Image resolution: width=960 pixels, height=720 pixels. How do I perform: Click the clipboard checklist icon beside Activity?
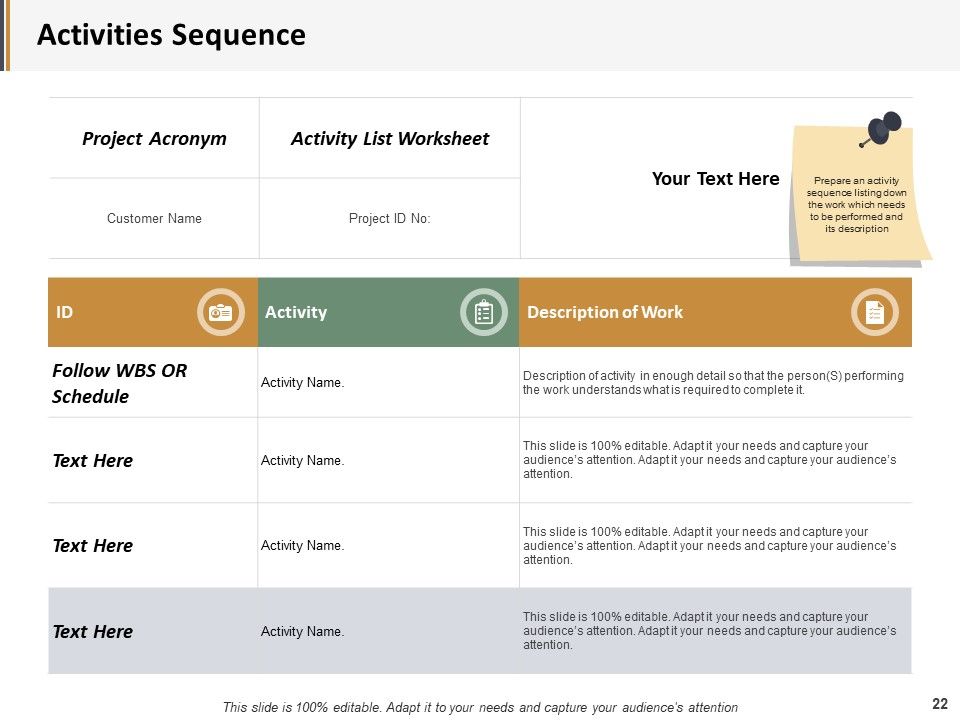(x=484, y=312)
